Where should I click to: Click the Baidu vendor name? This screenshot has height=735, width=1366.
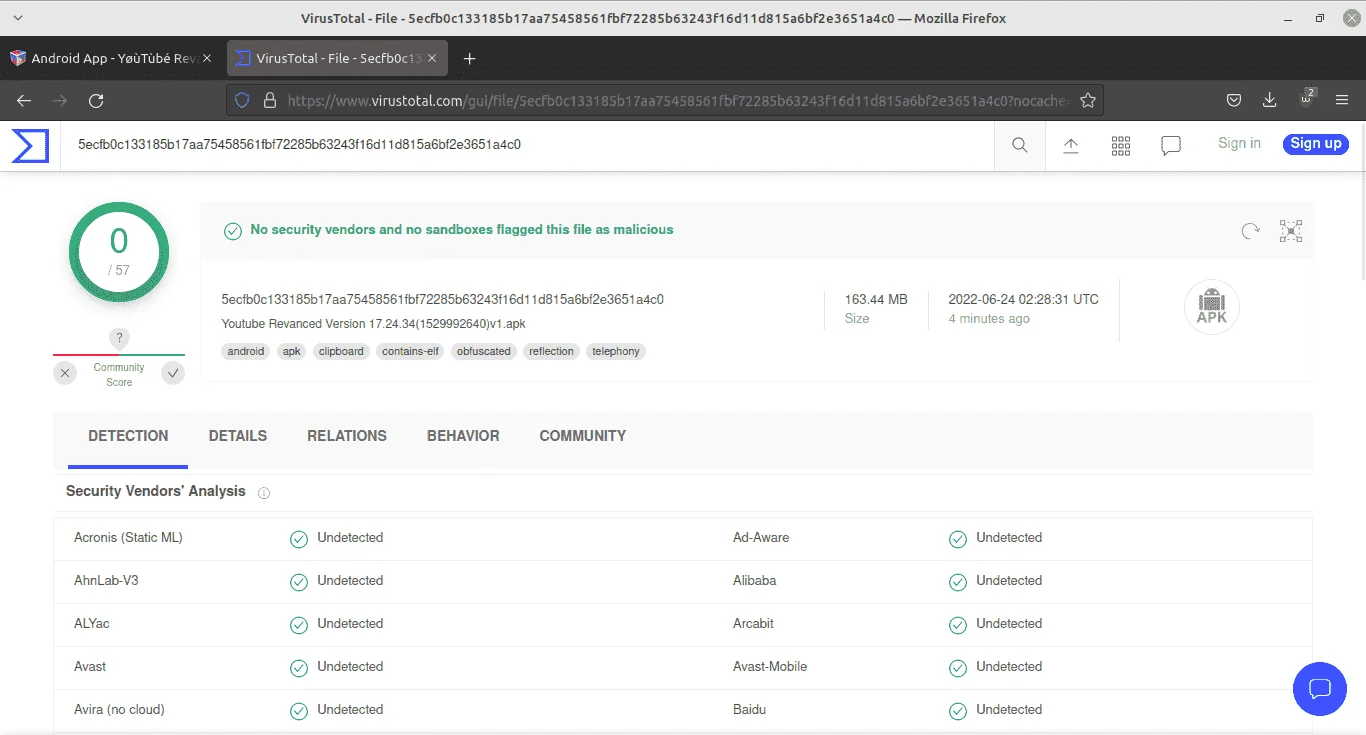[749, 710]
